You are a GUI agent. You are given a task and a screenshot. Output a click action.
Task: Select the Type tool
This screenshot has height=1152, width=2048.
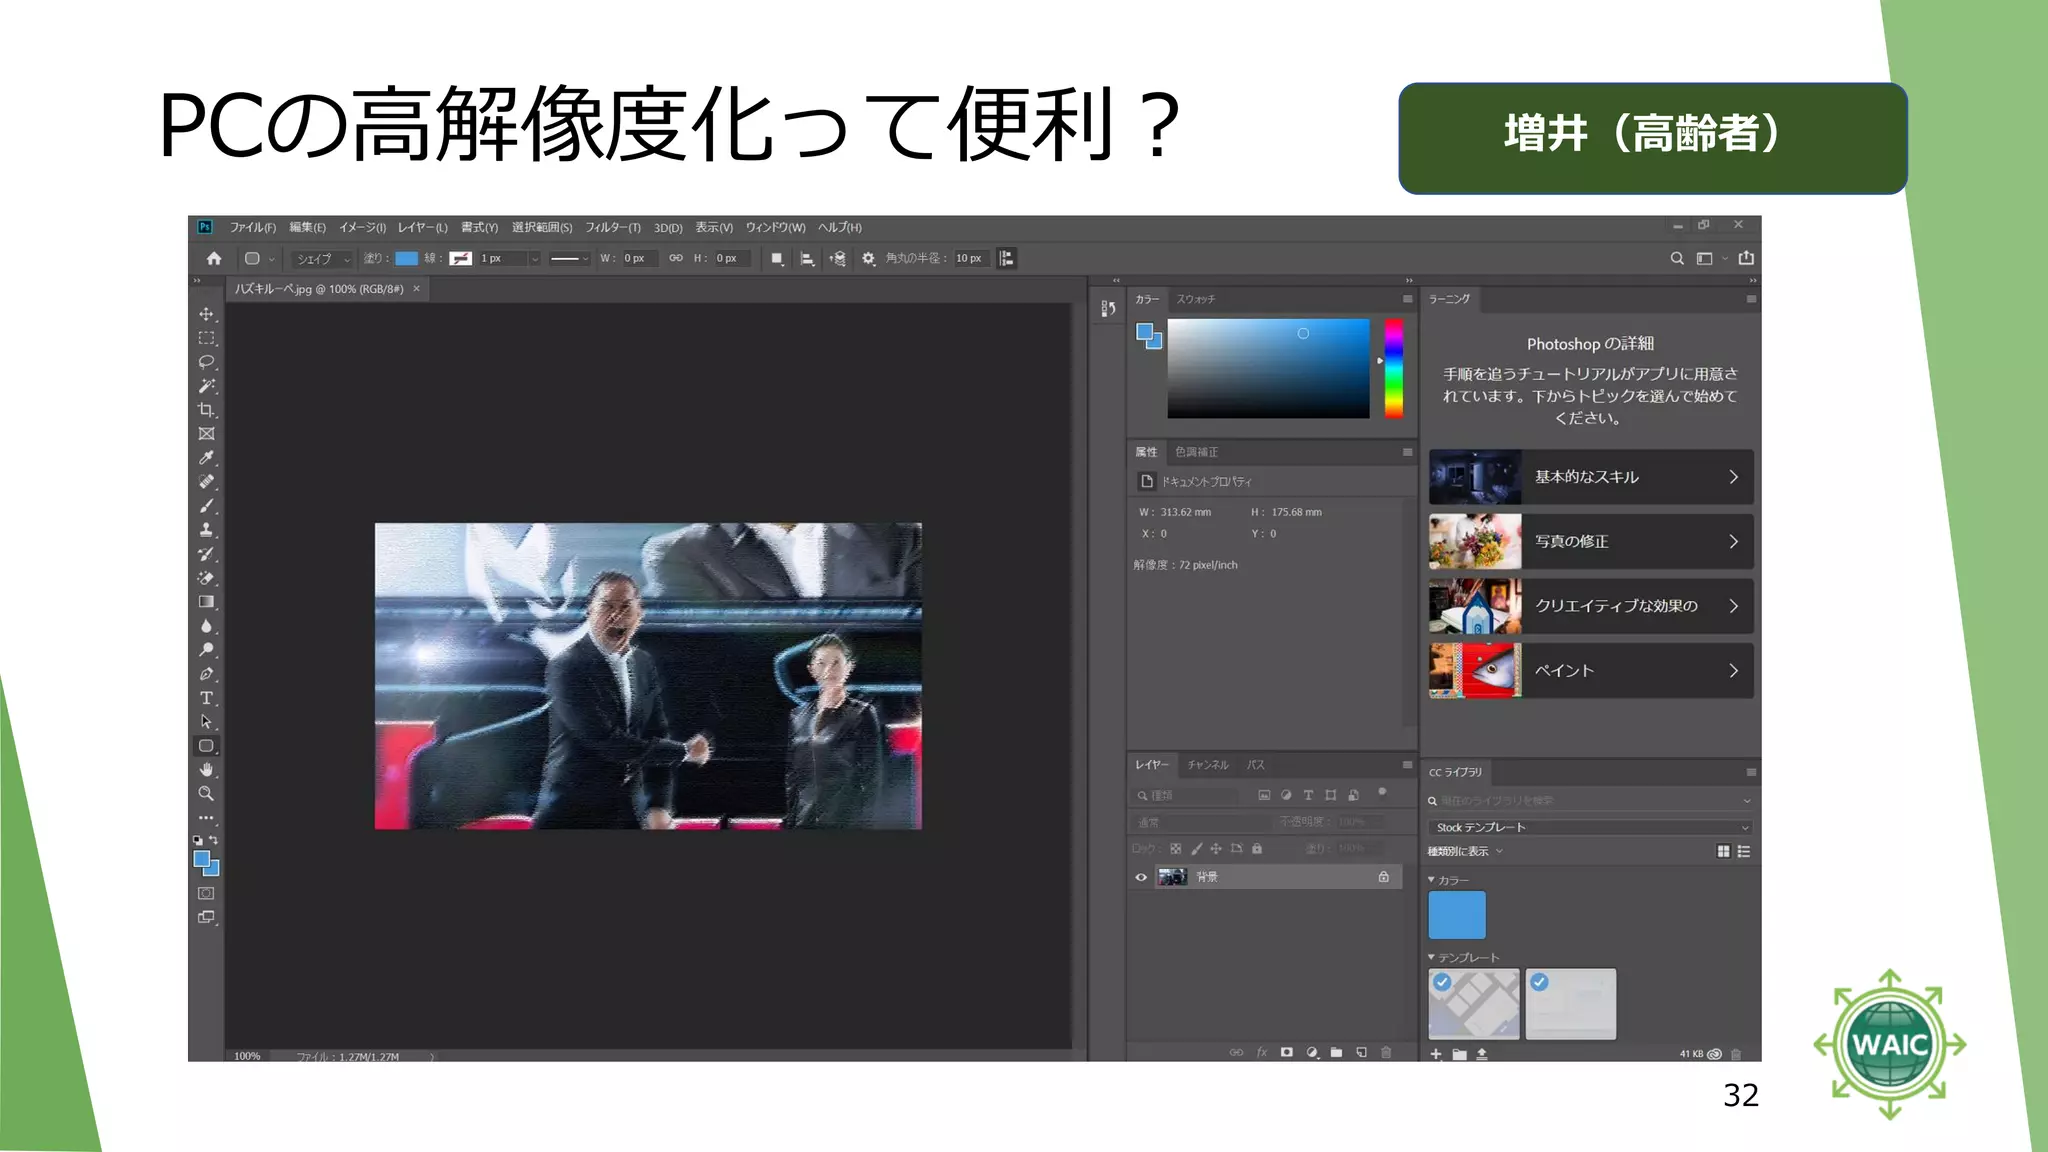click(x=206, y=698)
